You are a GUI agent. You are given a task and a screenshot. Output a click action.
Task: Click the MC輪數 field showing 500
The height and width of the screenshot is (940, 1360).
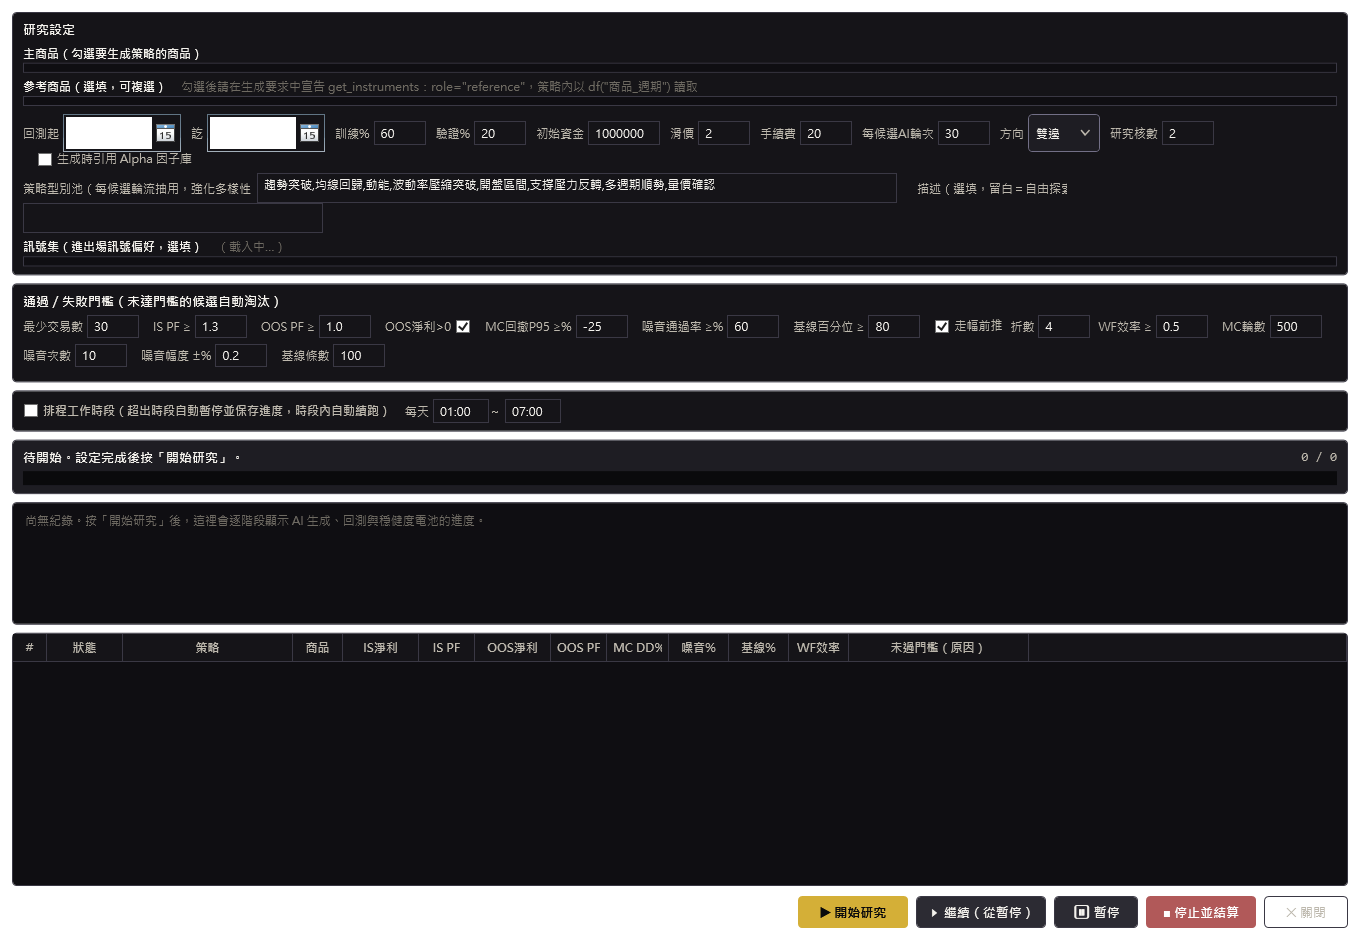1296,326
